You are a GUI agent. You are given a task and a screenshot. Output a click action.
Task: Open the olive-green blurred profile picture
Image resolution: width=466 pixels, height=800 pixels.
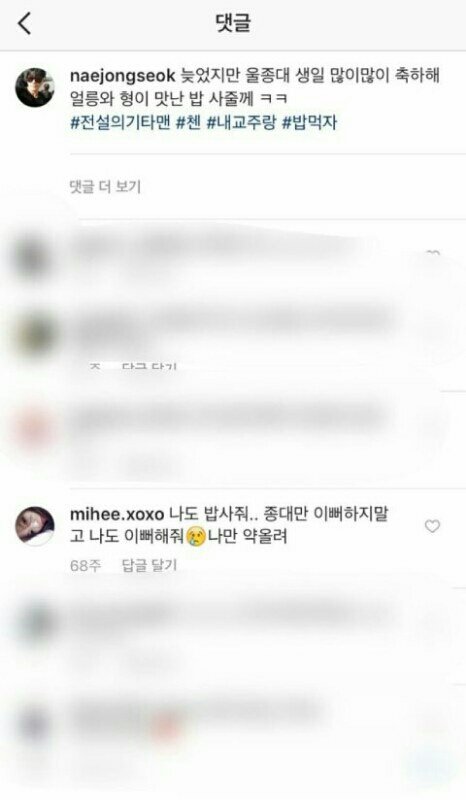pyautogui.click(x=35, y=334)
